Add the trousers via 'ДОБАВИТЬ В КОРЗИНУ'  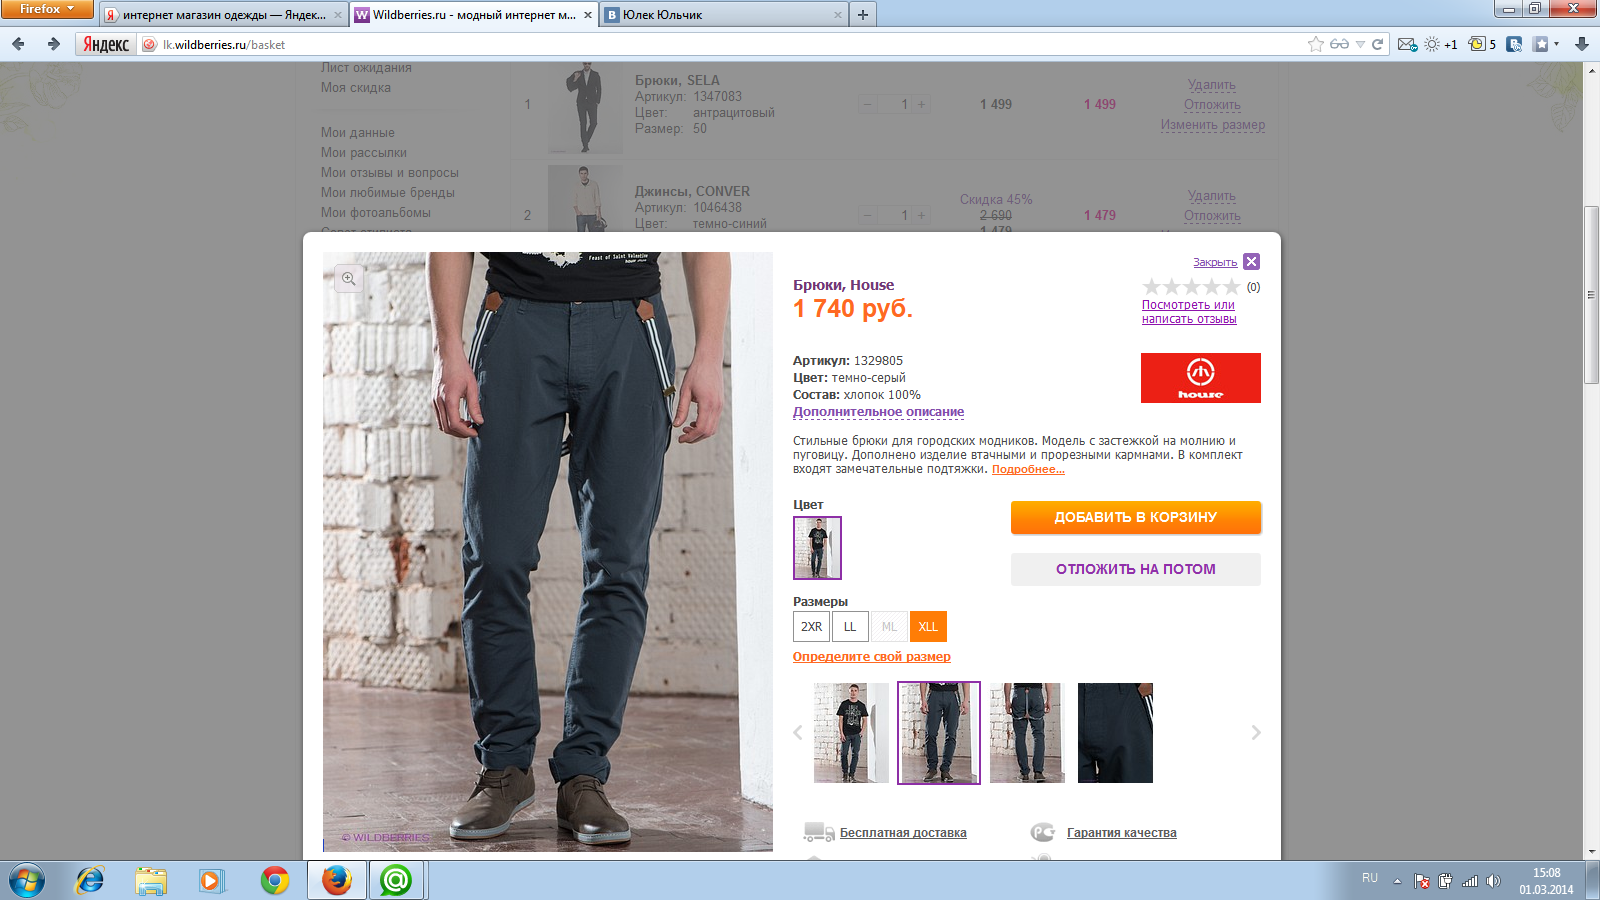point(1136,517)
